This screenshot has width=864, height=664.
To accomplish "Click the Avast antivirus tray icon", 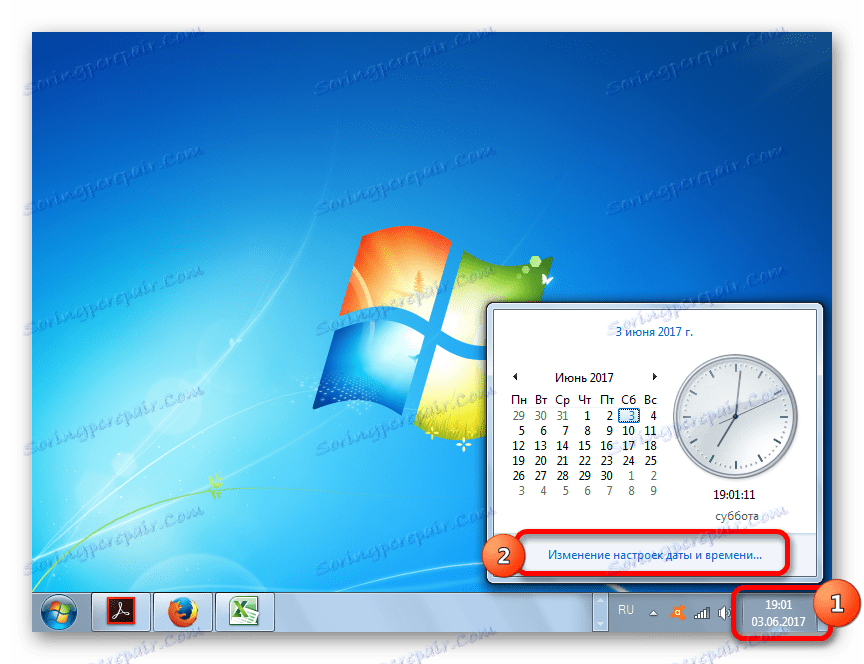I will pyautogui.click(x=677, y=612).
